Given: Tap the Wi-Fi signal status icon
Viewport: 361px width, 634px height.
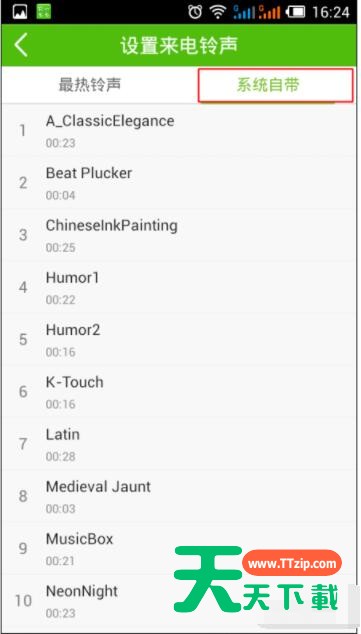Looking at the screenshot, I should 219,13.
